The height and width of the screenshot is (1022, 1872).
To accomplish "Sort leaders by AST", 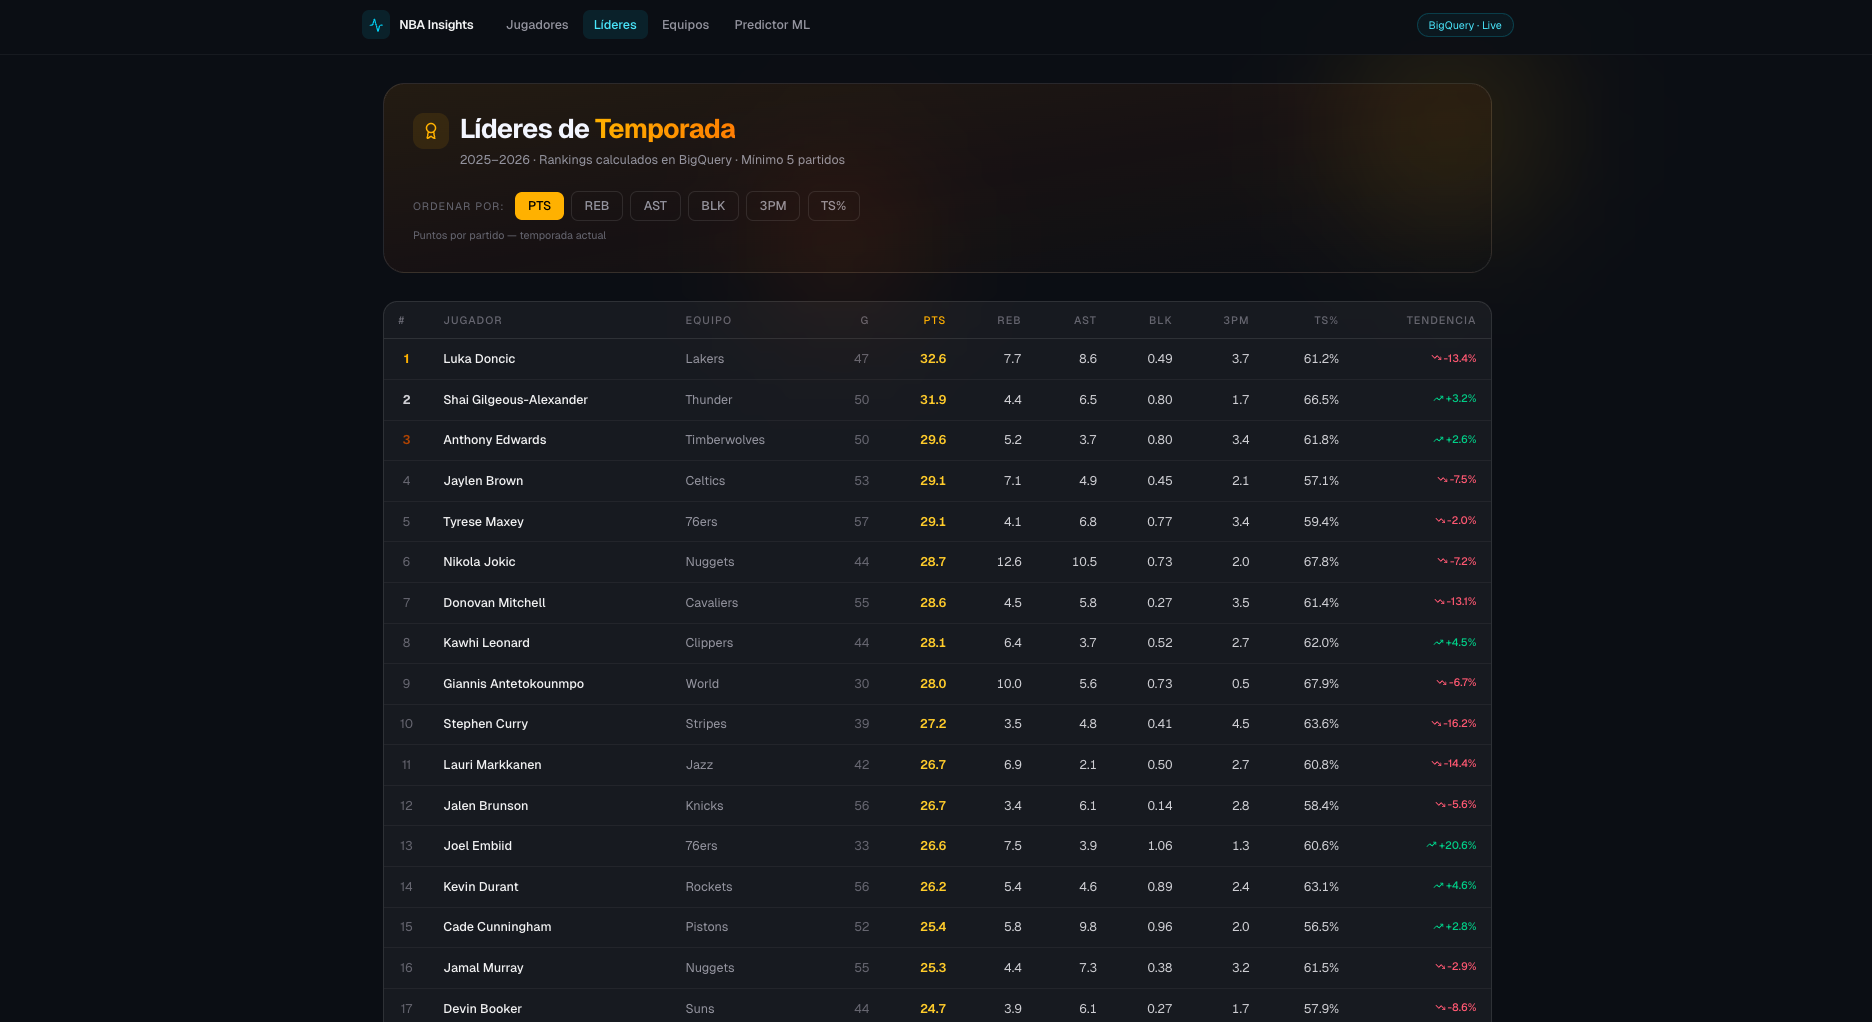I will [x=655, y=206].
